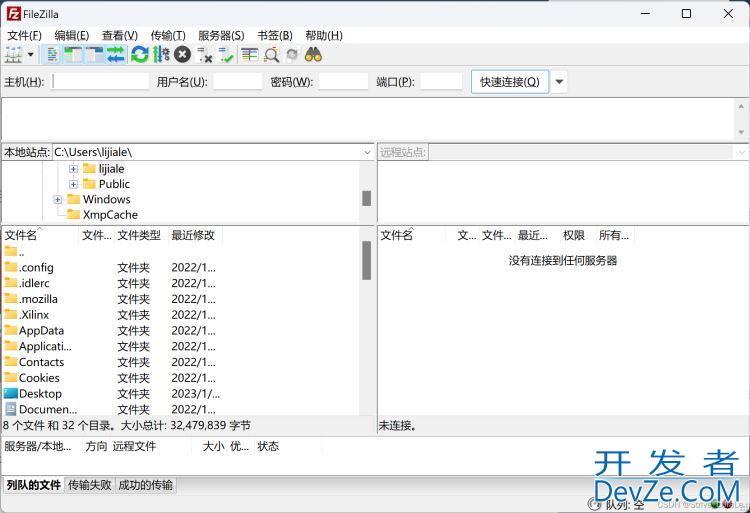Open the 文件(F) menu
The width and height of the screenshot is (750, 513).
tap(24, 35)
